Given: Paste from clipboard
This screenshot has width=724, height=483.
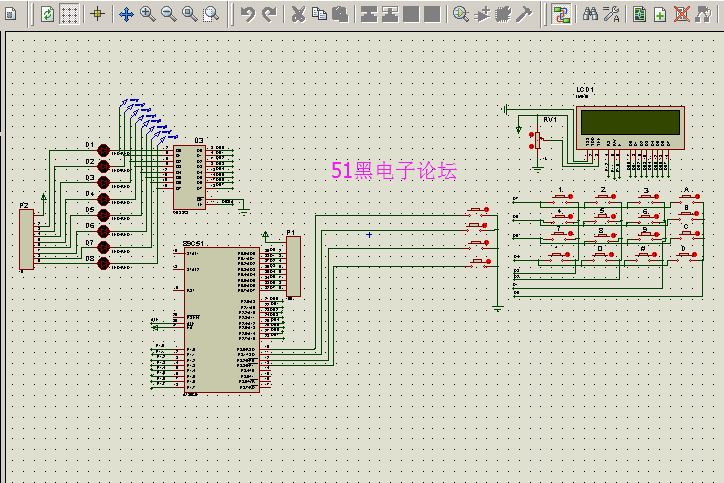Looking at the screenshot, I should click(x=340, y=14).
